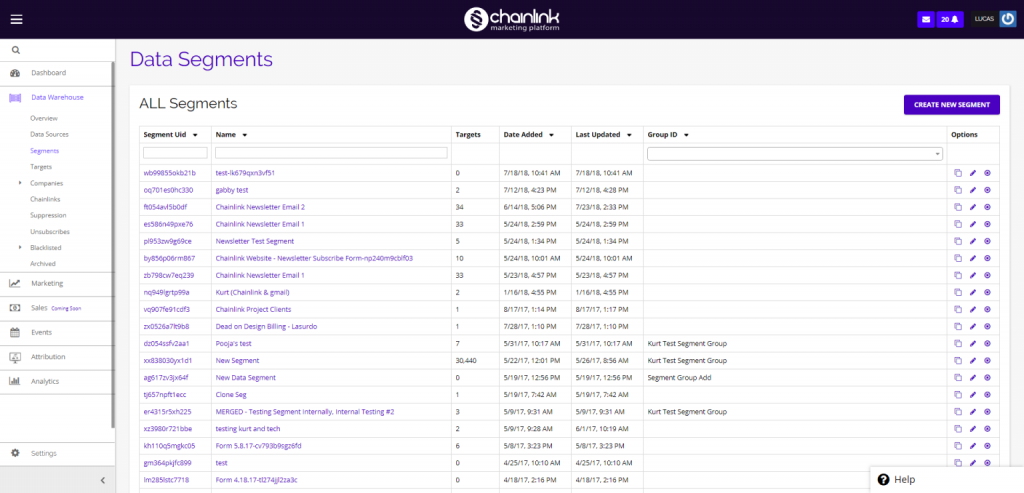Open segment link wb99855okb21b
The image size is (1024, 493).
pos(169,173)
